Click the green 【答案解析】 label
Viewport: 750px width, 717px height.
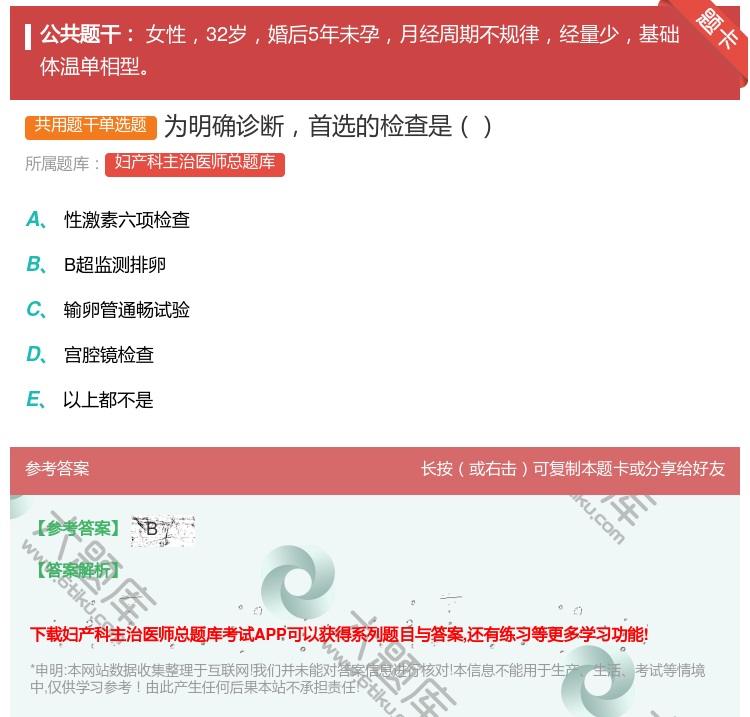[x=76, y=570]
